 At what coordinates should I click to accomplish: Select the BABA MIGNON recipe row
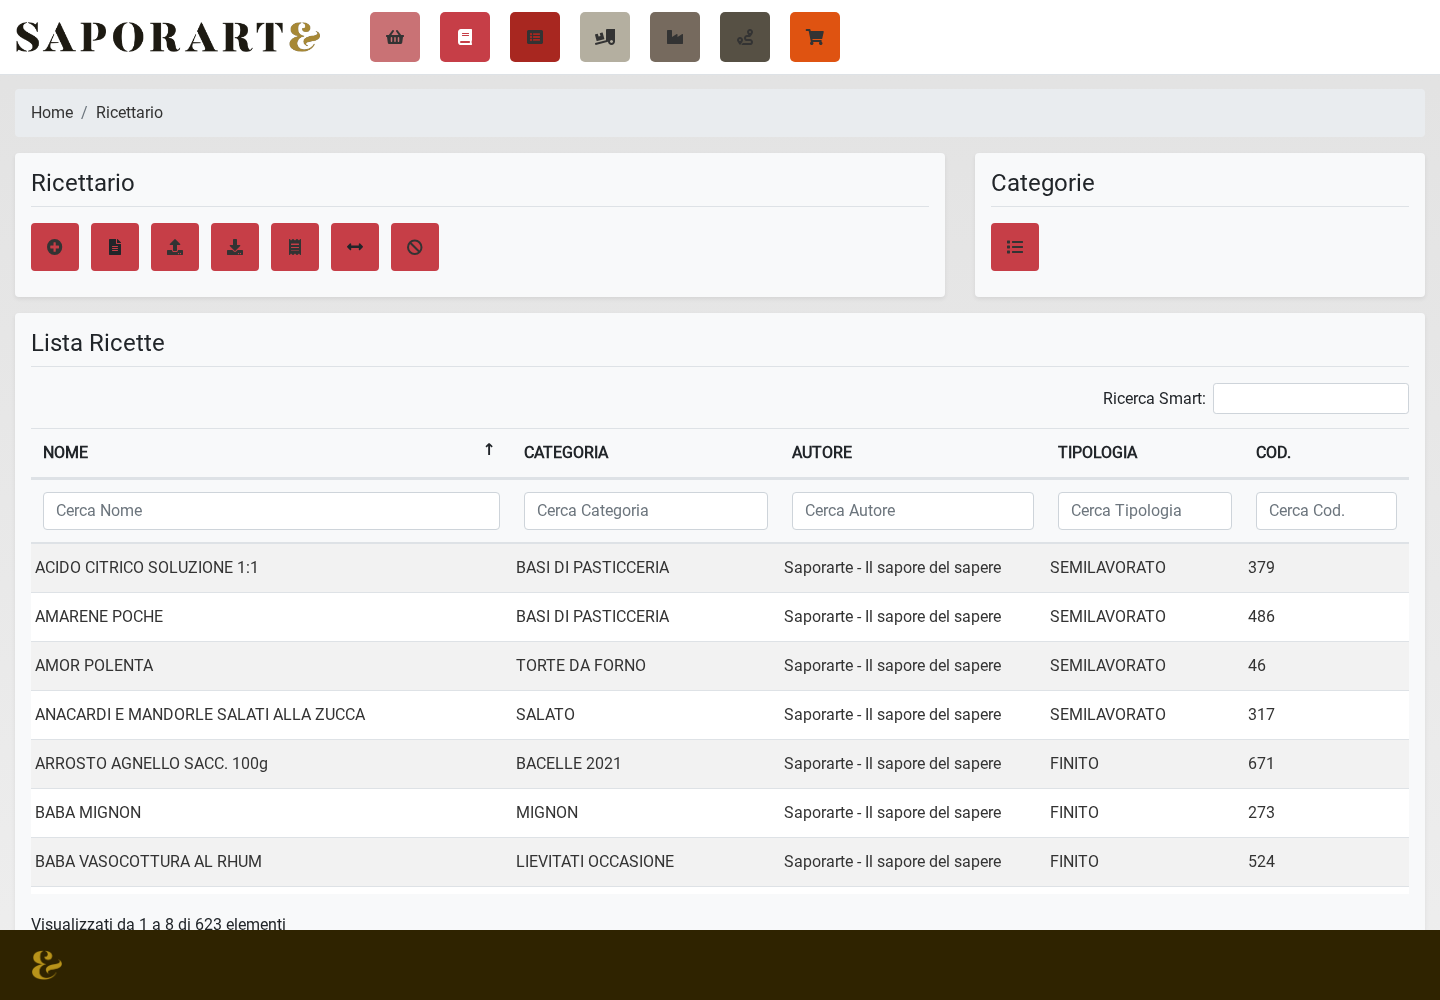point(720,813)
